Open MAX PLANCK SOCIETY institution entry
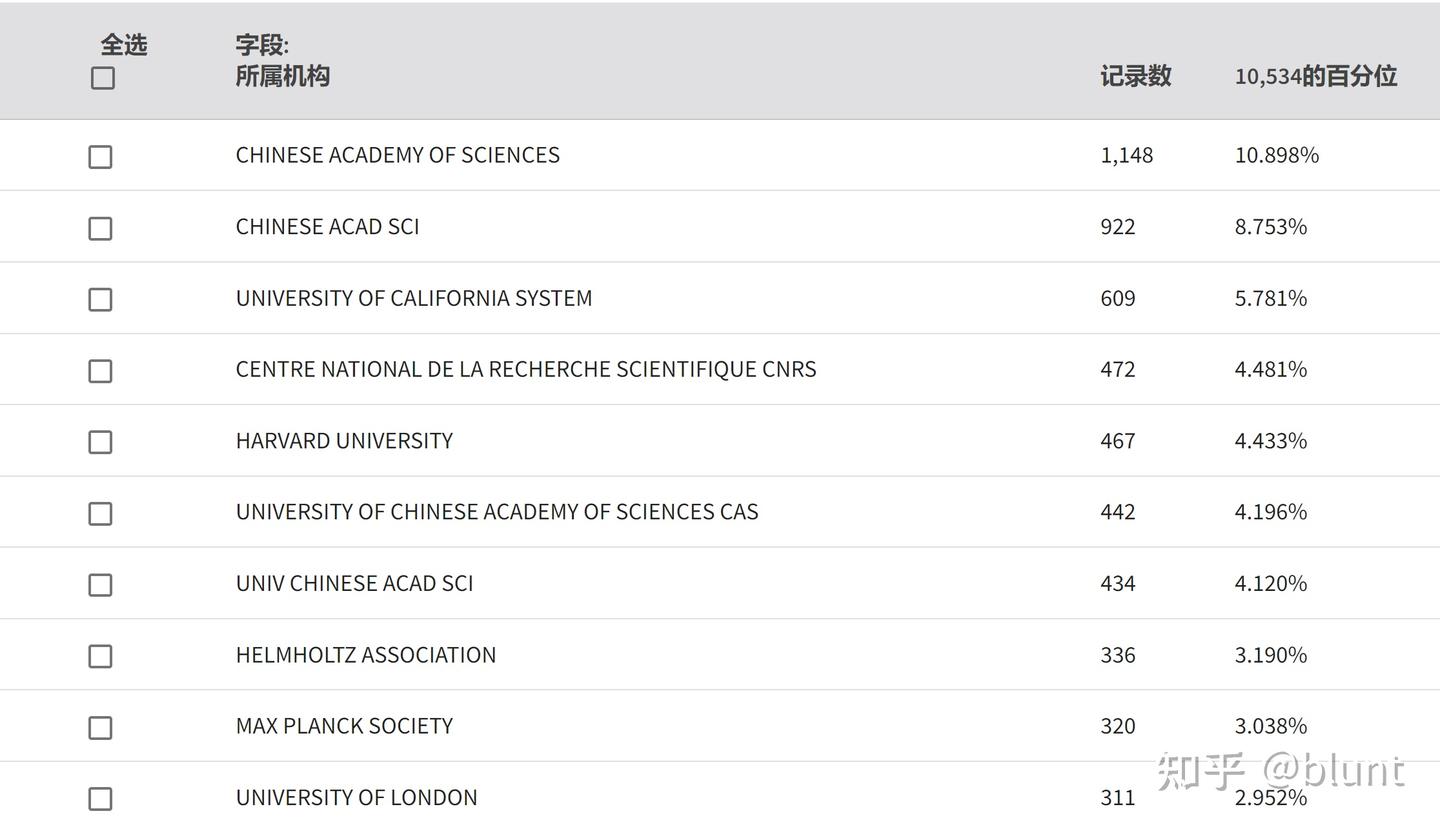Screen dimensions: 1440x829 tap(344, 726)
